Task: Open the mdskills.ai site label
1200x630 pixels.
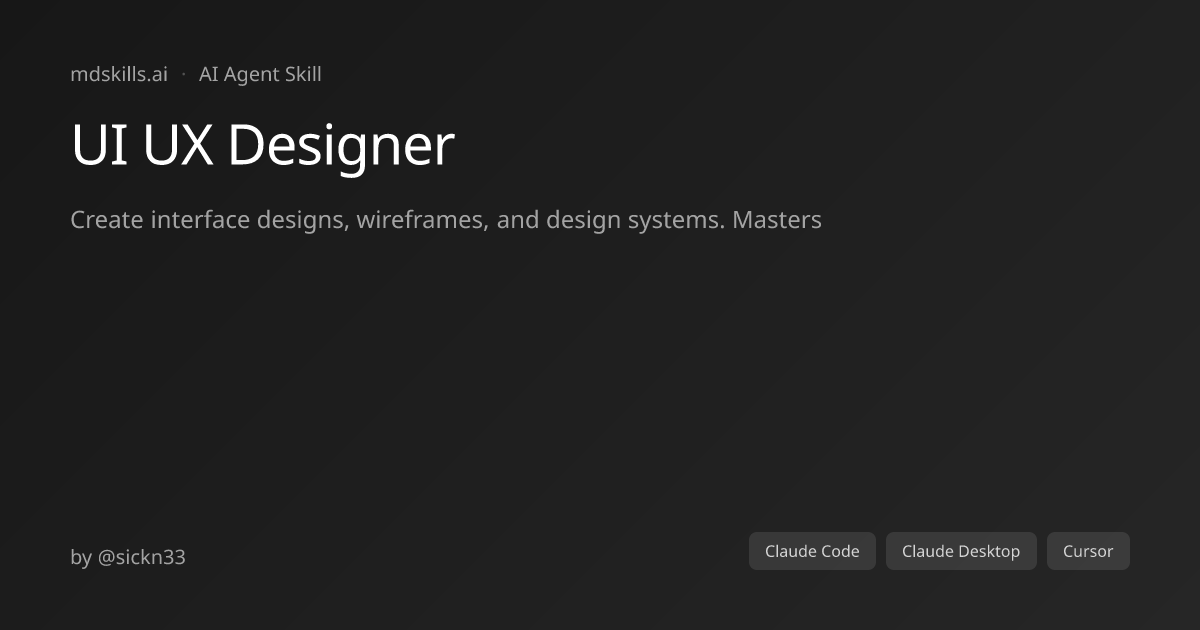Action: [119, 74]
